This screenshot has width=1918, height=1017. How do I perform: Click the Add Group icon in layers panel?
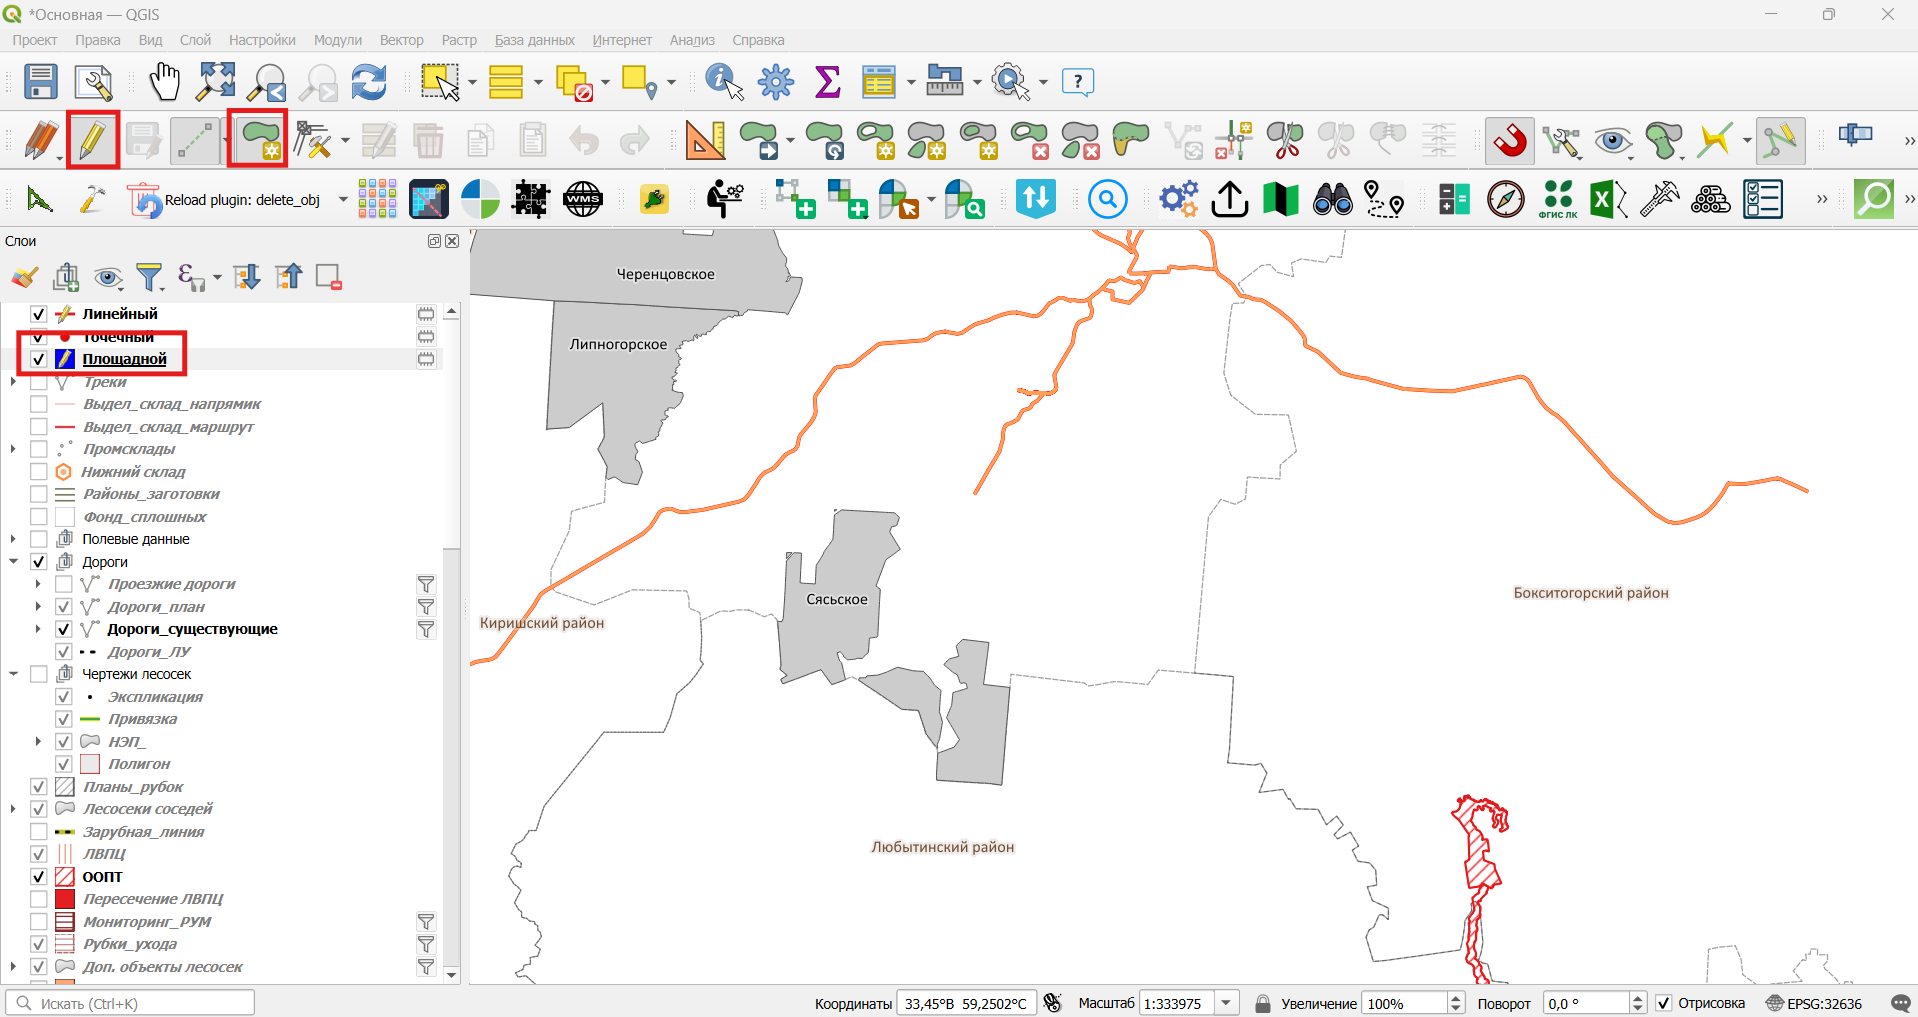(x=67, y=277)
